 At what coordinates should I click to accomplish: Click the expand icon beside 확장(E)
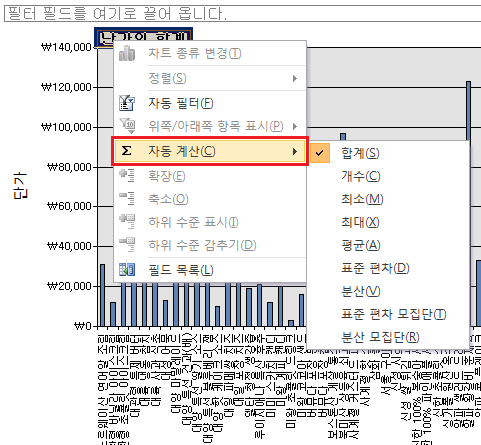click(127, 176)
